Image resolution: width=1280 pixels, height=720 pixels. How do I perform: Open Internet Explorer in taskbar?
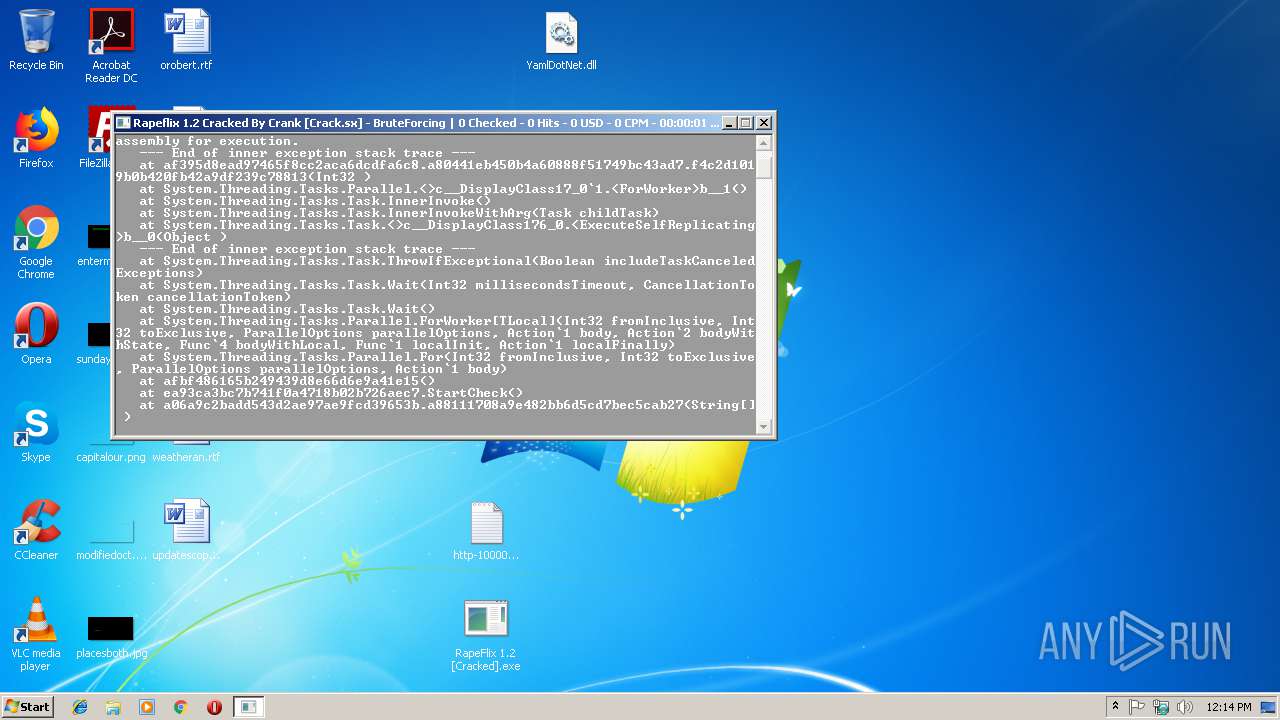[x=80, y=707]
